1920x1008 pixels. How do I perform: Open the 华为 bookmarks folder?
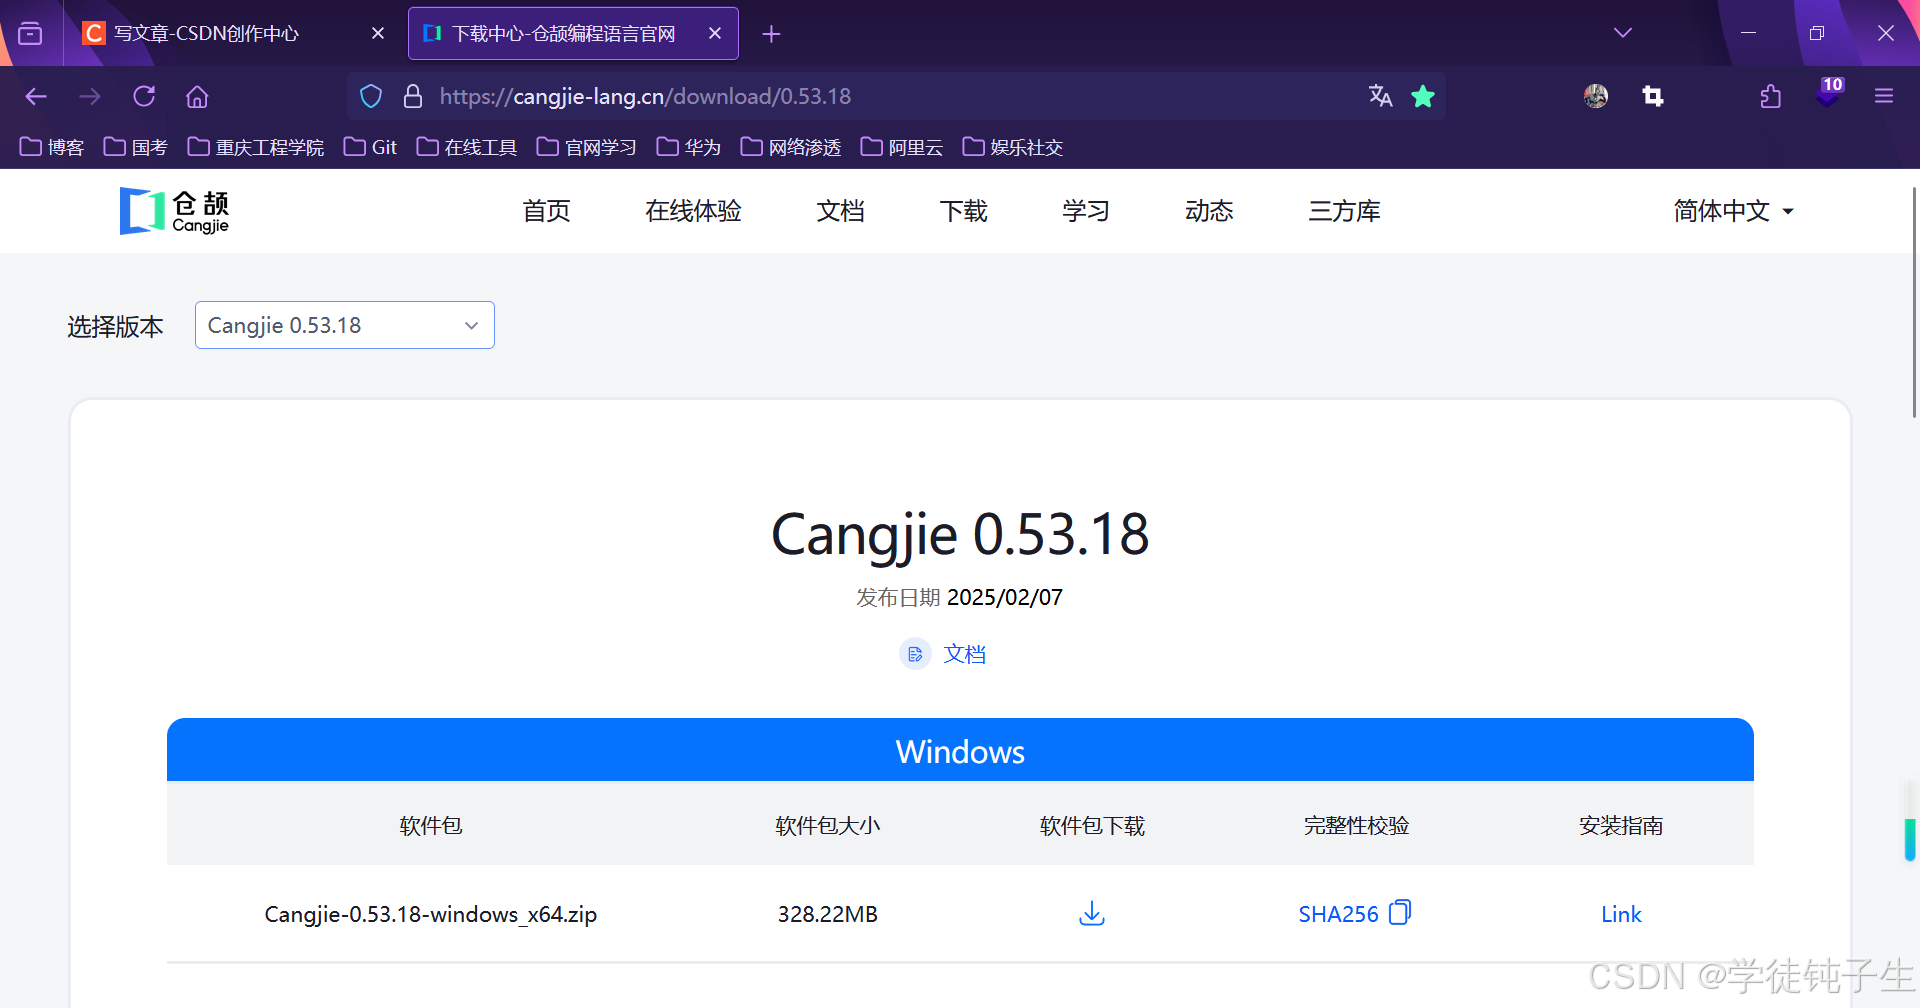(x=689, y=147)
